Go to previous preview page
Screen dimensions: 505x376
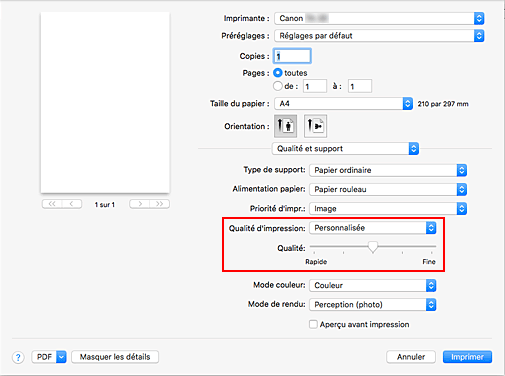pos(72,204)
